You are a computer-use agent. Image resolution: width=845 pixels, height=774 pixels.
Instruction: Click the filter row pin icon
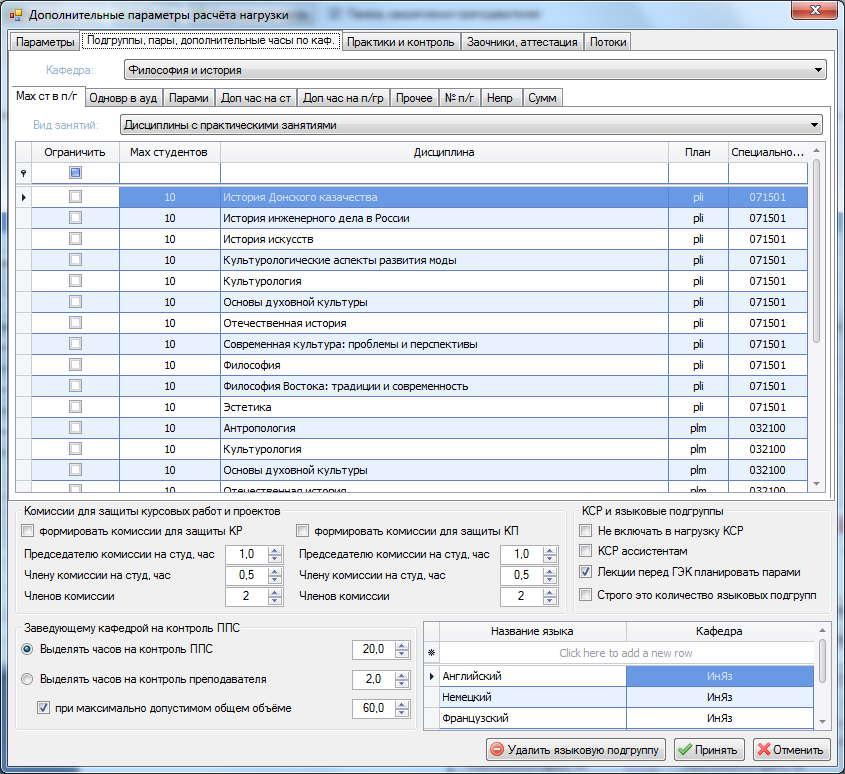point(23,174)
